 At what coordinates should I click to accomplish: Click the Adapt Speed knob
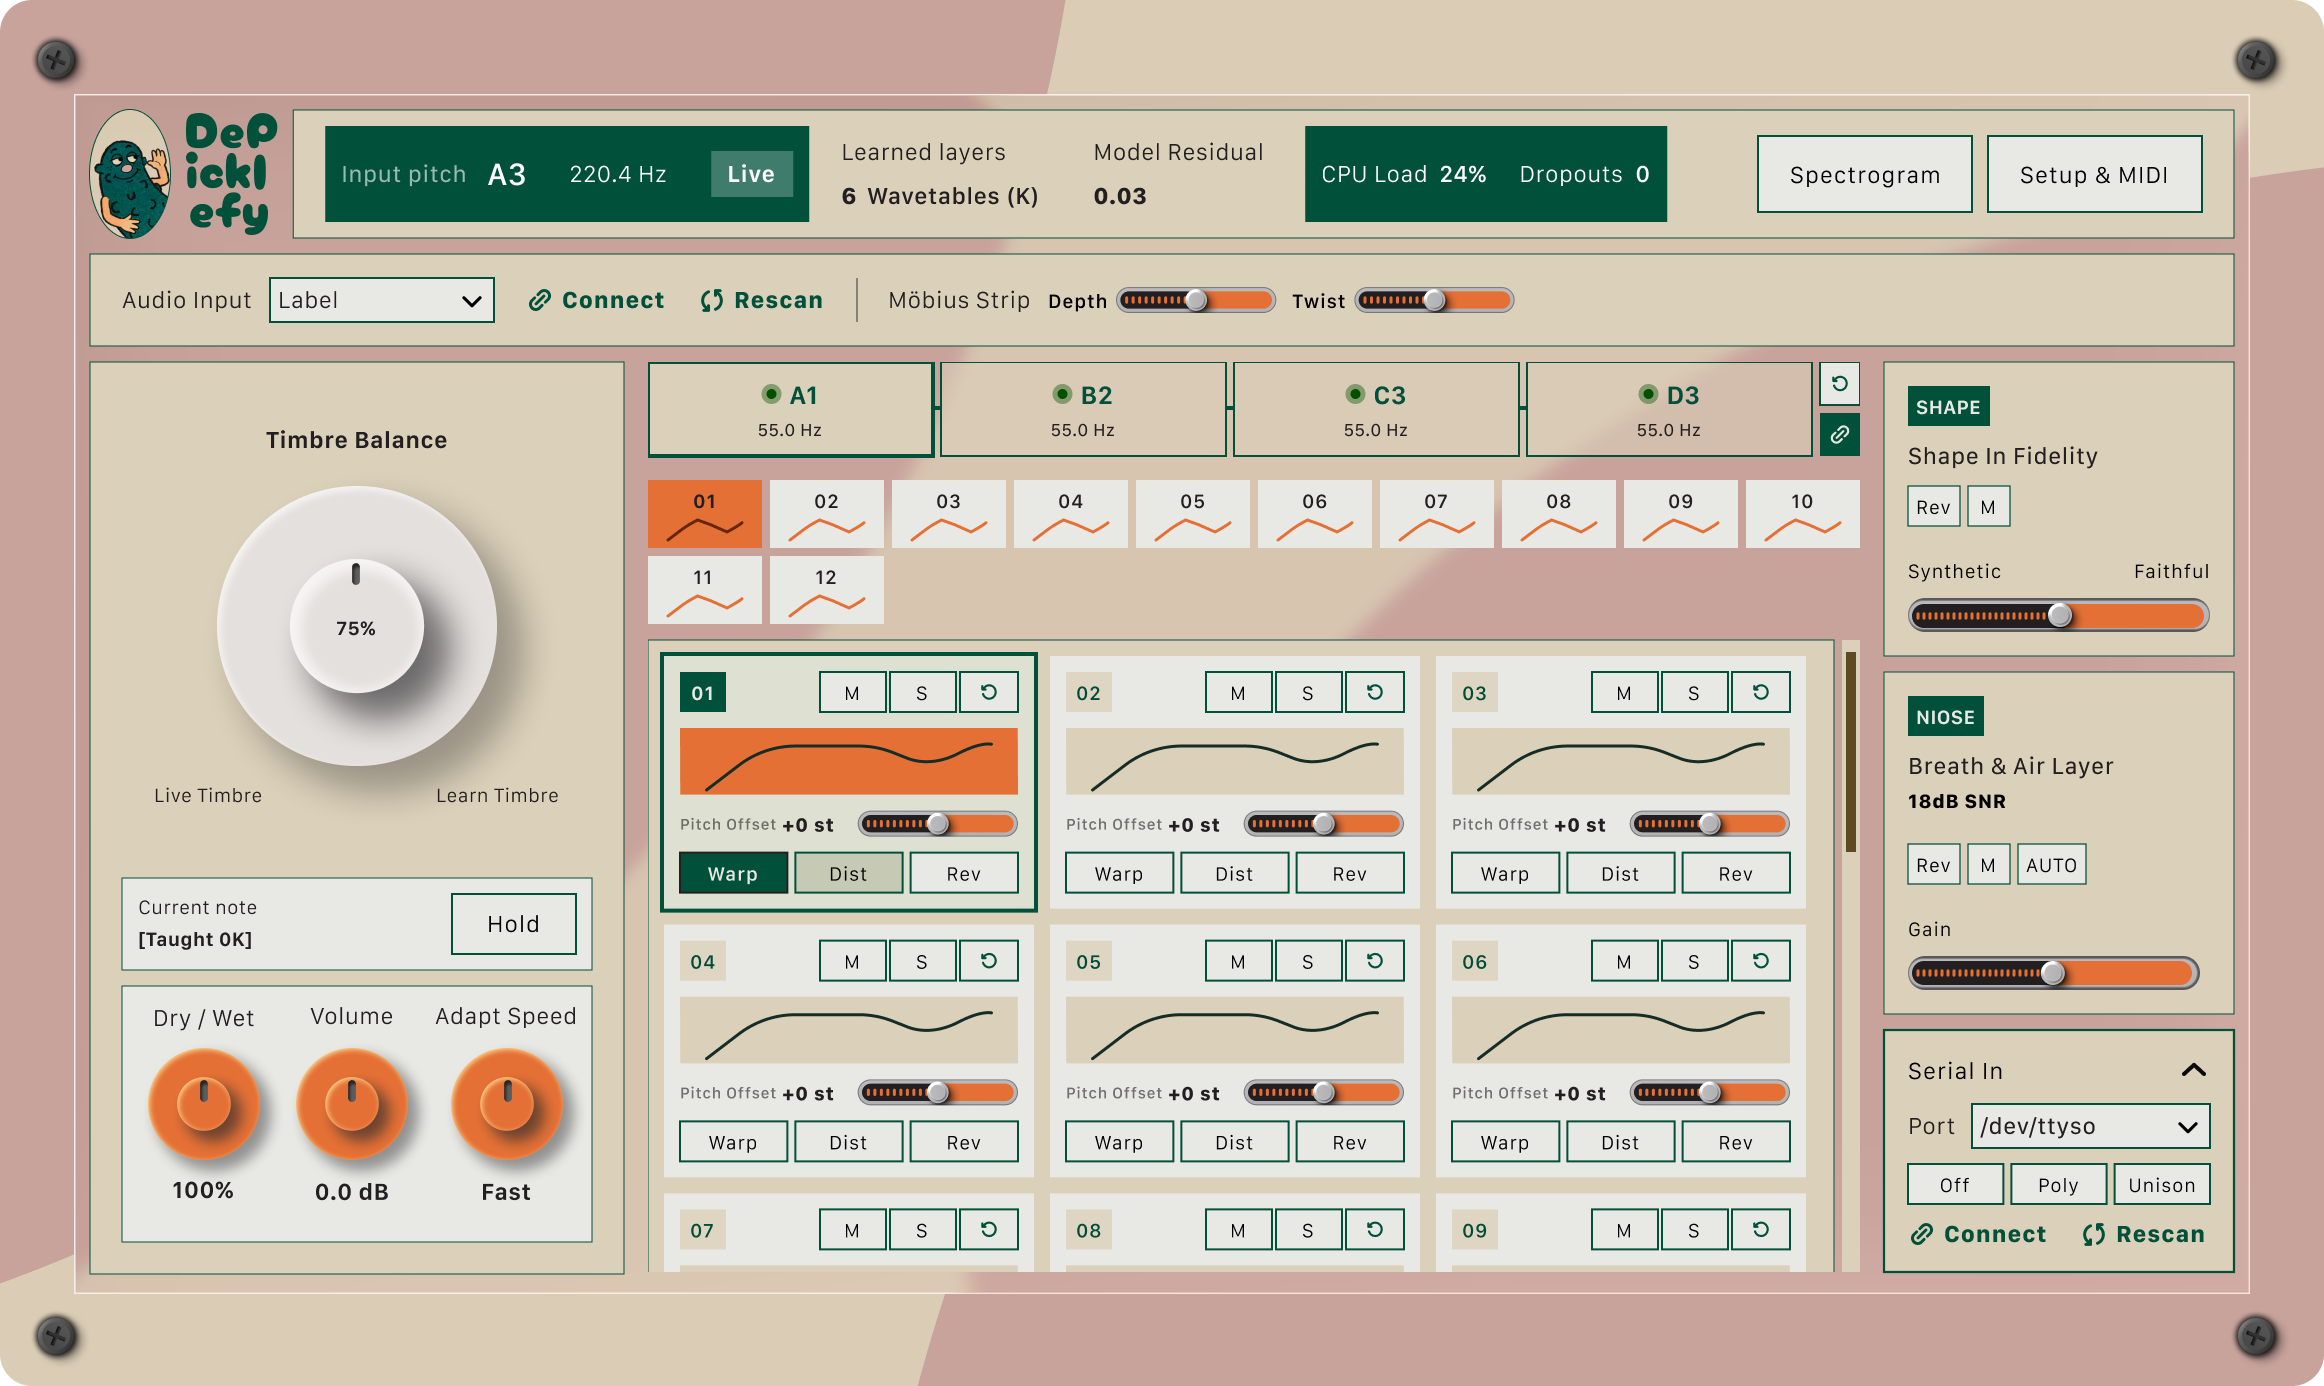[x=507, y=1104]
